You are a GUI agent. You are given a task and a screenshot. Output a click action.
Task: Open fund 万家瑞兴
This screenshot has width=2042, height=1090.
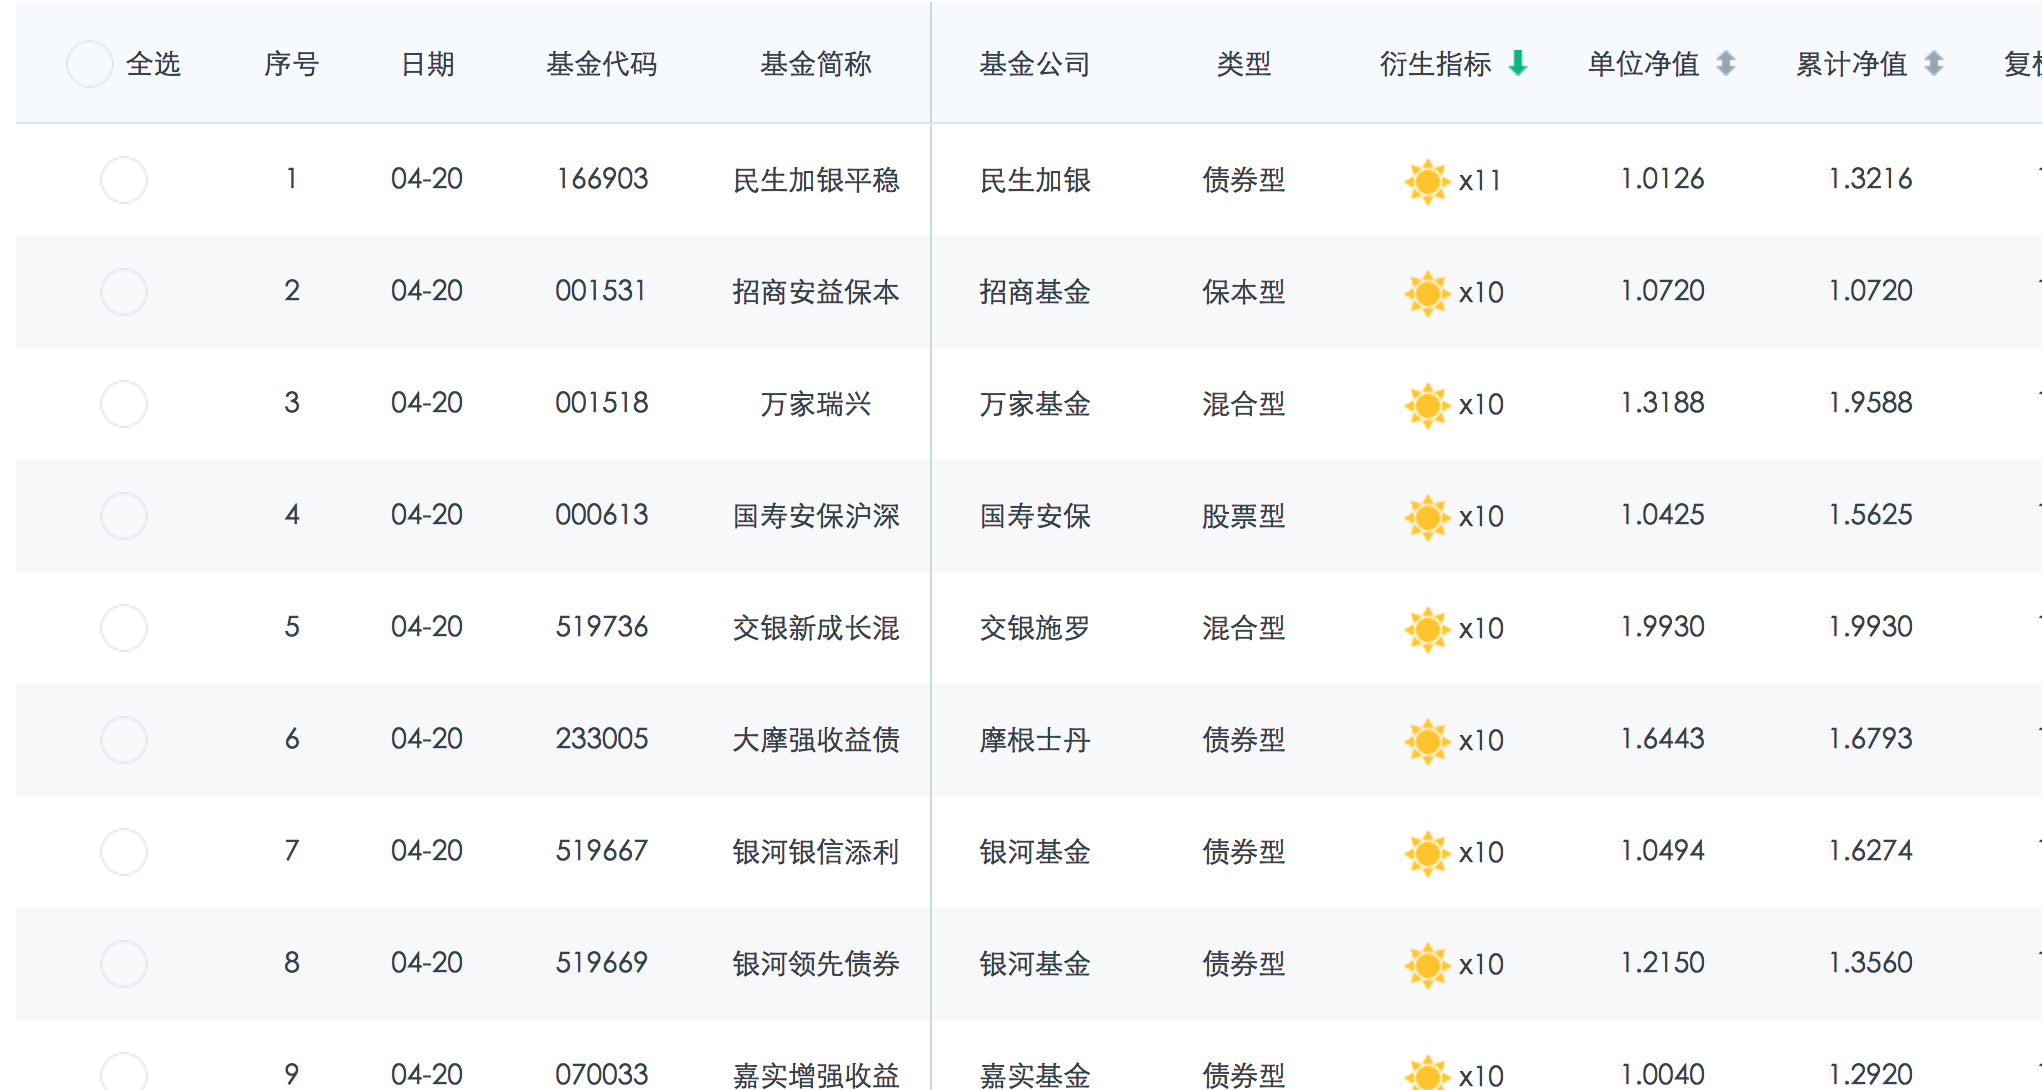point(816,404)
